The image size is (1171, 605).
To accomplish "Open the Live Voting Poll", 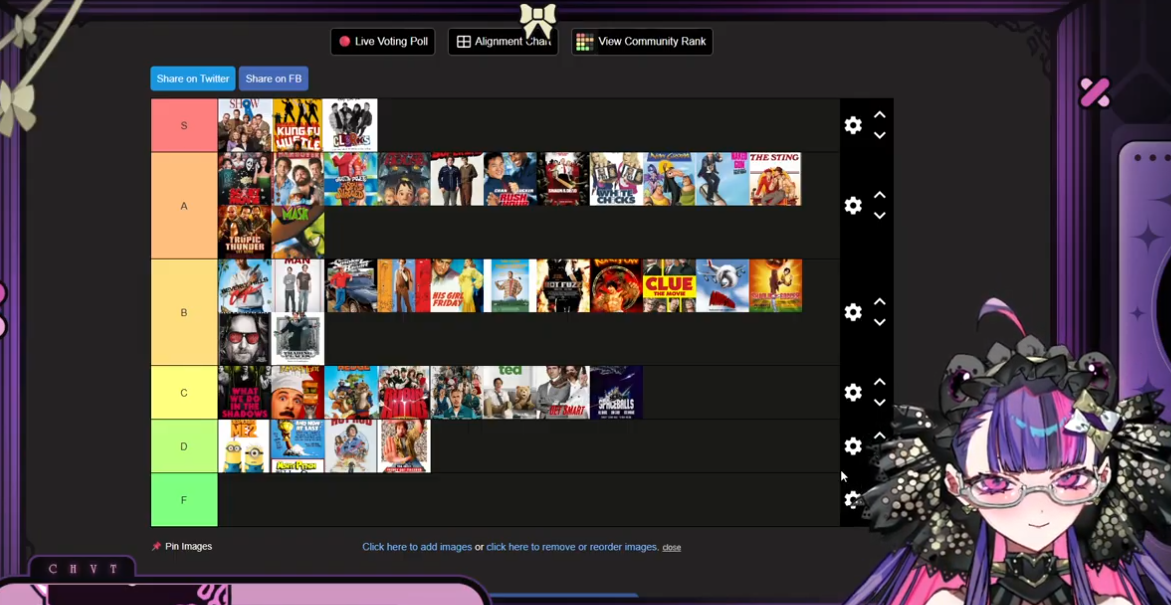I will tap(383, 42).
